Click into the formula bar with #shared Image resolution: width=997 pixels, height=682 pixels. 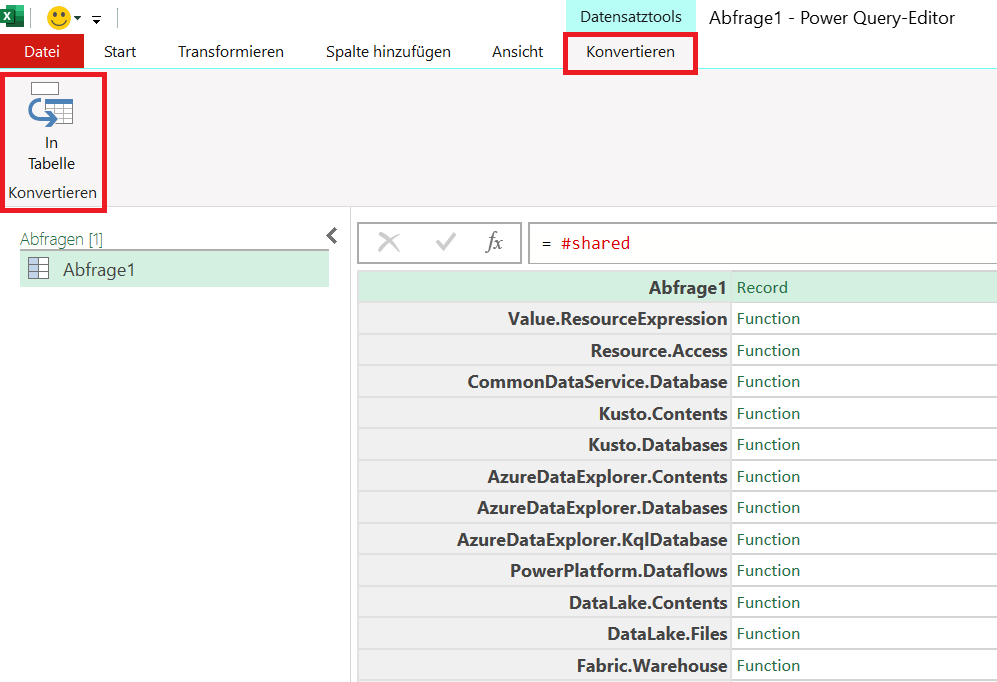coord(763,243)
